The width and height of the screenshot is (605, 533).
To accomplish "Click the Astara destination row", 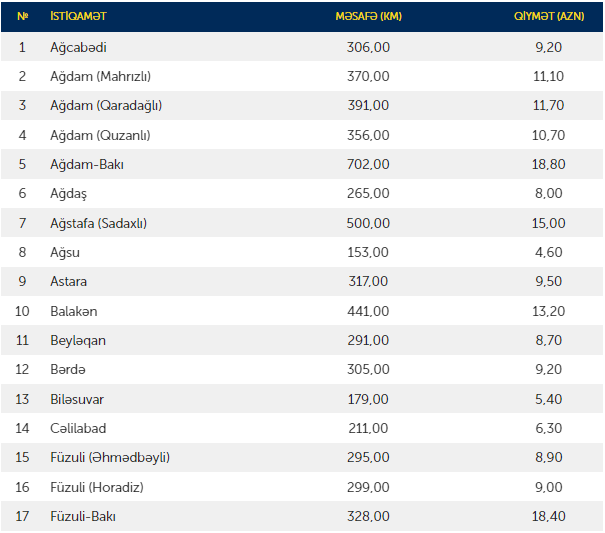I will point(68,282).
